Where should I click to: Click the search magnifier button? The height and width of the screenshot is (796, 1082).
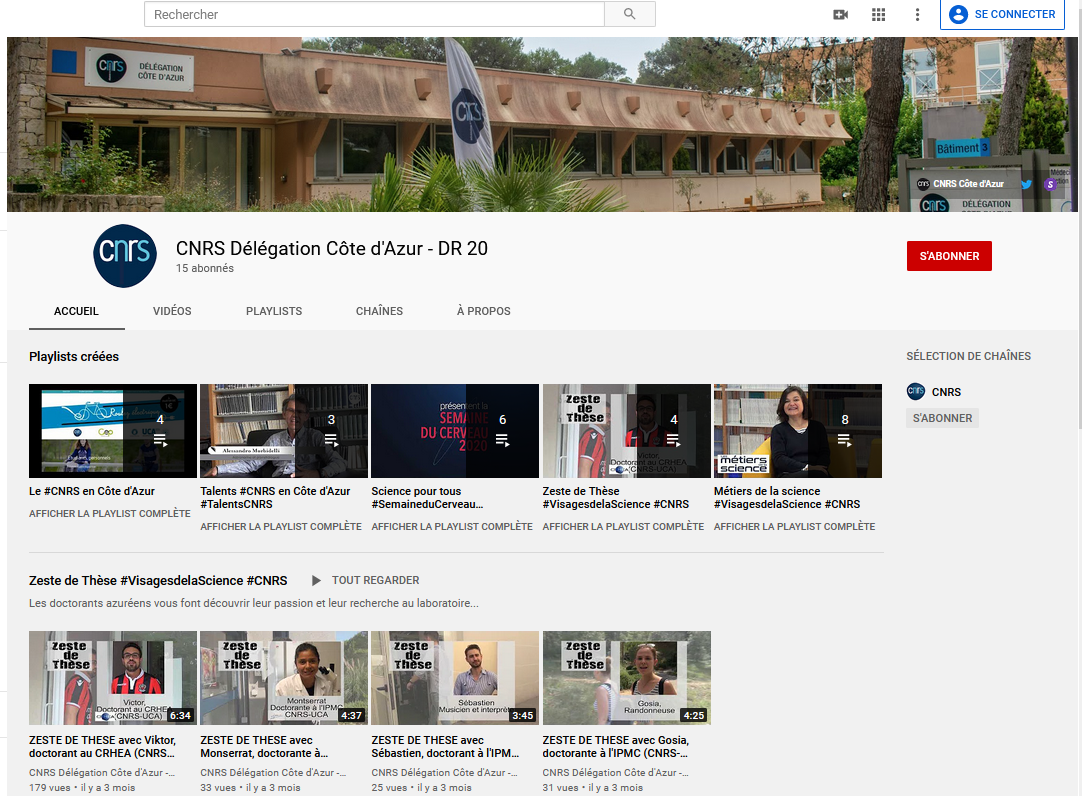tap(629, 14)
